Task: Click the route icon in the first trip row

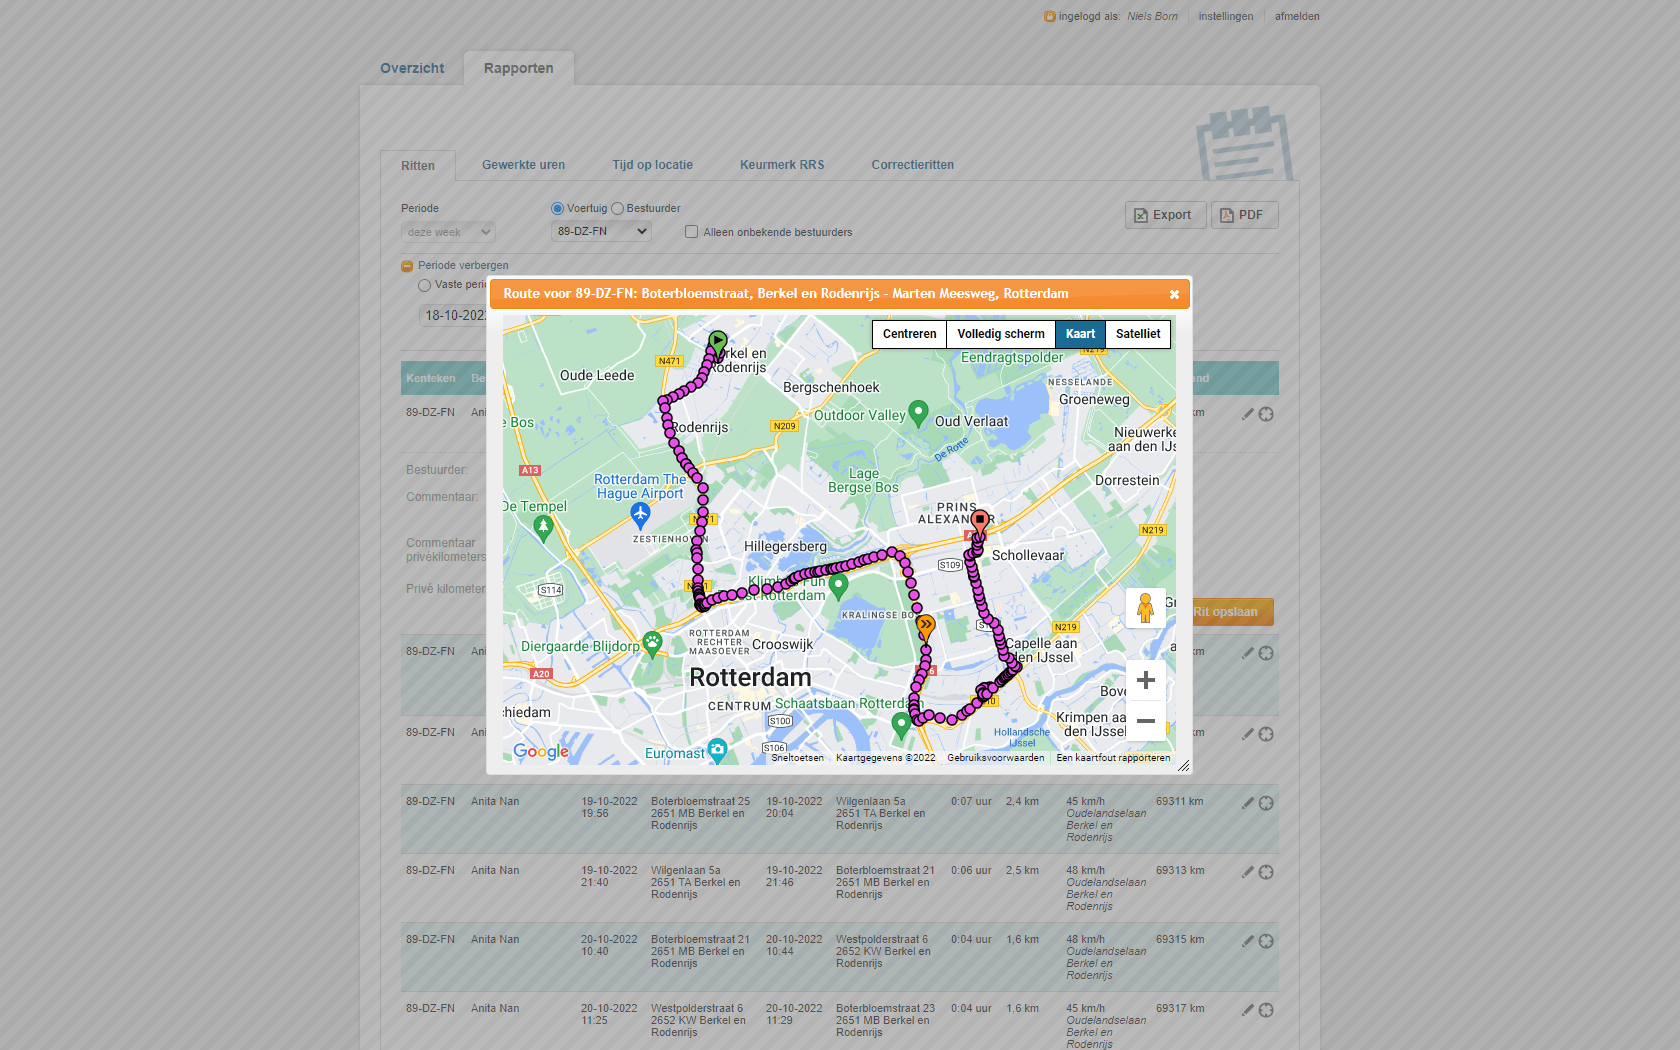Action: point(1266,414)
